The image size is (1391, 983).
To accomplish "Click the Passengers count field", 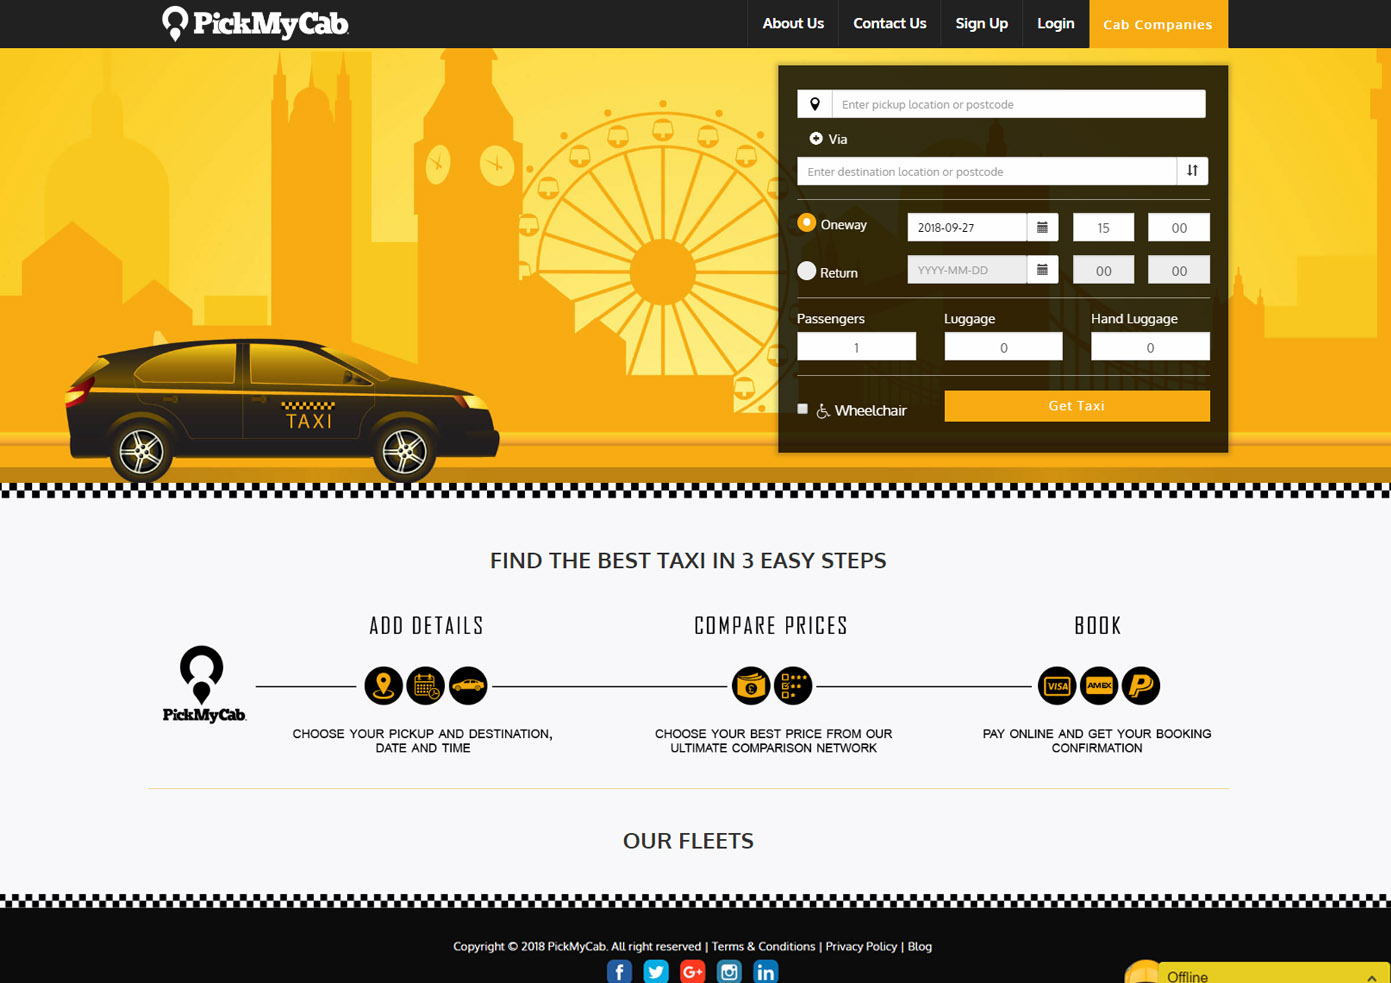I will [856, 347].
